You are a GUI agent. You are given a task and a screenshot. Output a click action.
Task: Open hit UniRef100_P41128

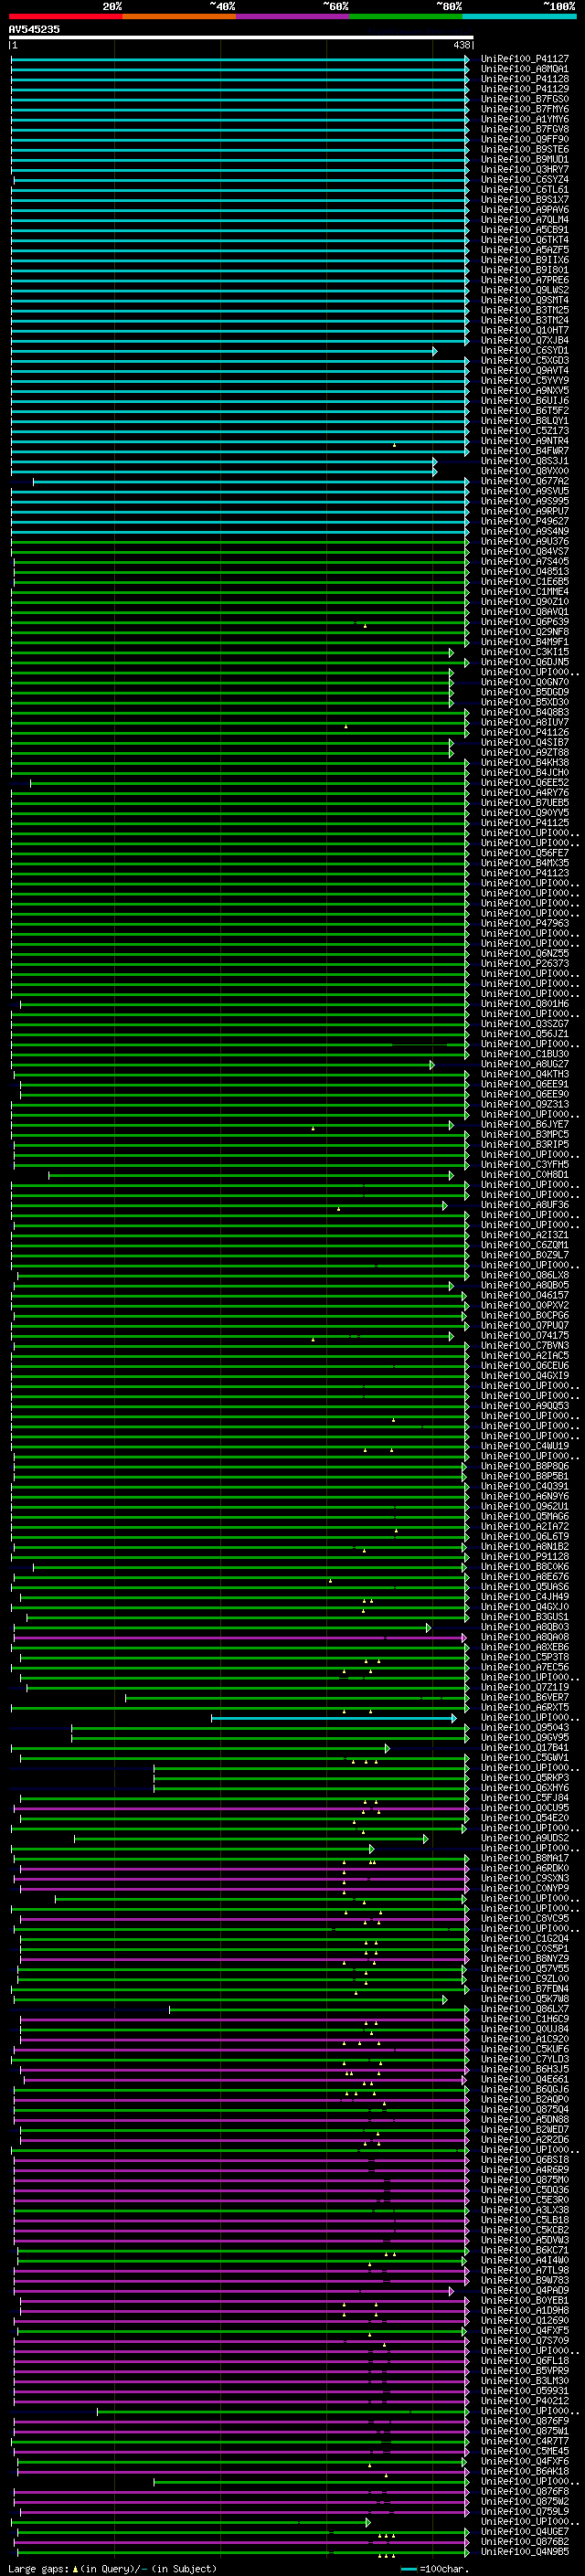tap(525, 79)
